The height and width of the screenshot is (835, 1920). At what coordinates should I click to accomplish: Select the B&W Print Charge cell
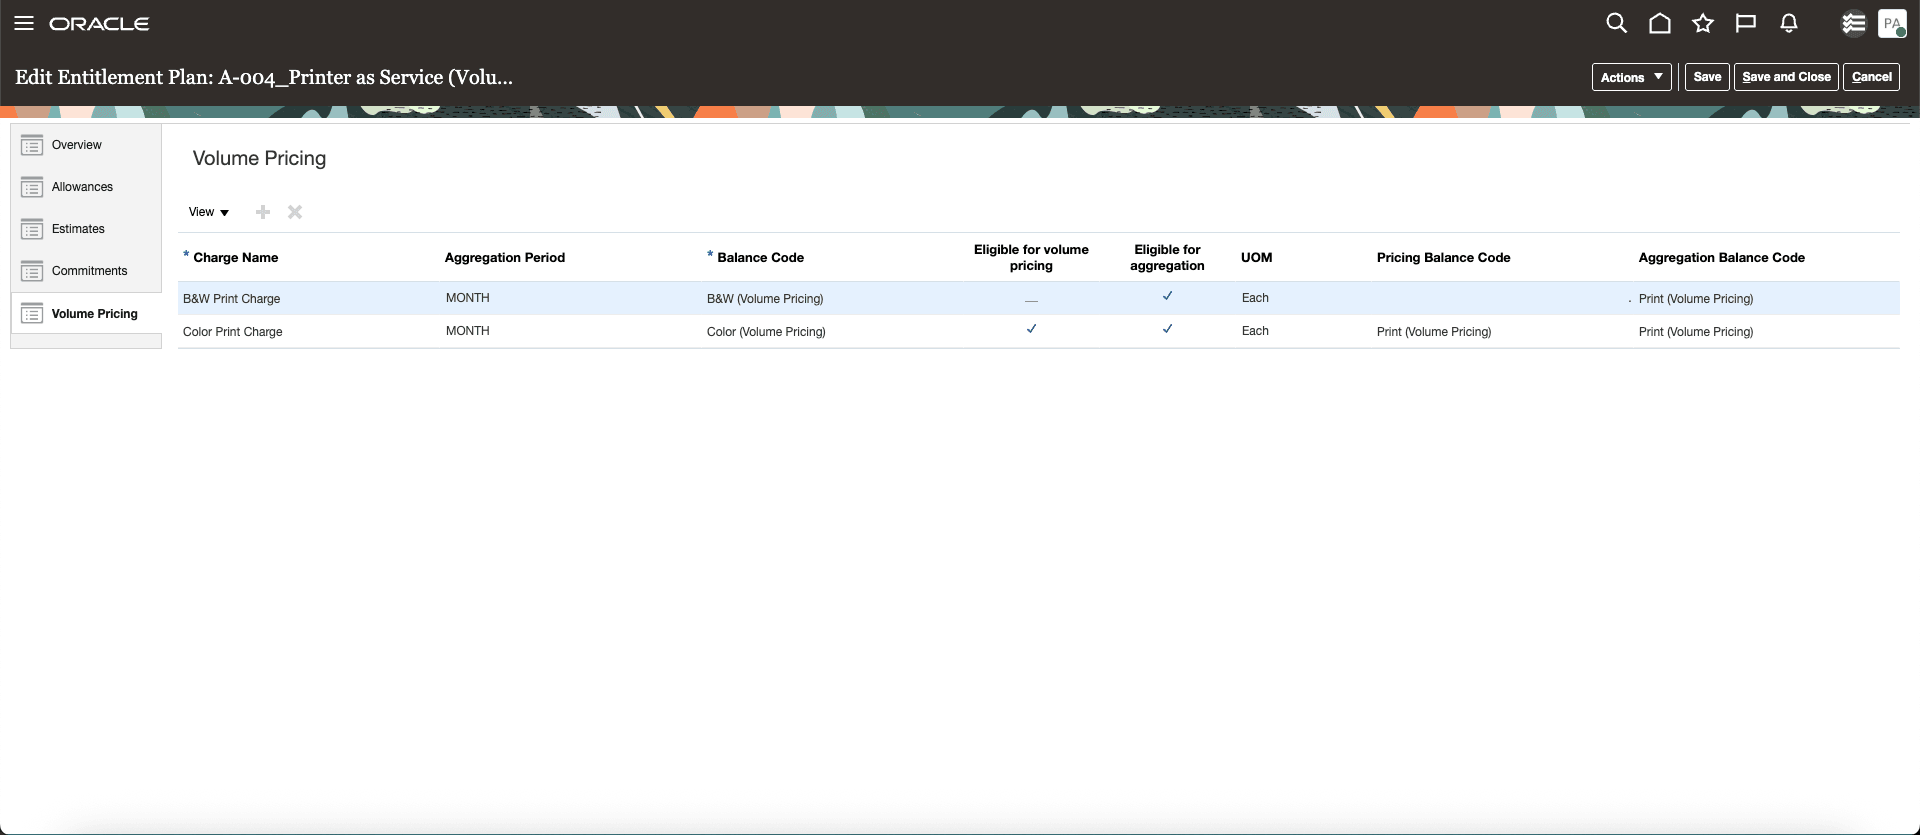[231, 299]
